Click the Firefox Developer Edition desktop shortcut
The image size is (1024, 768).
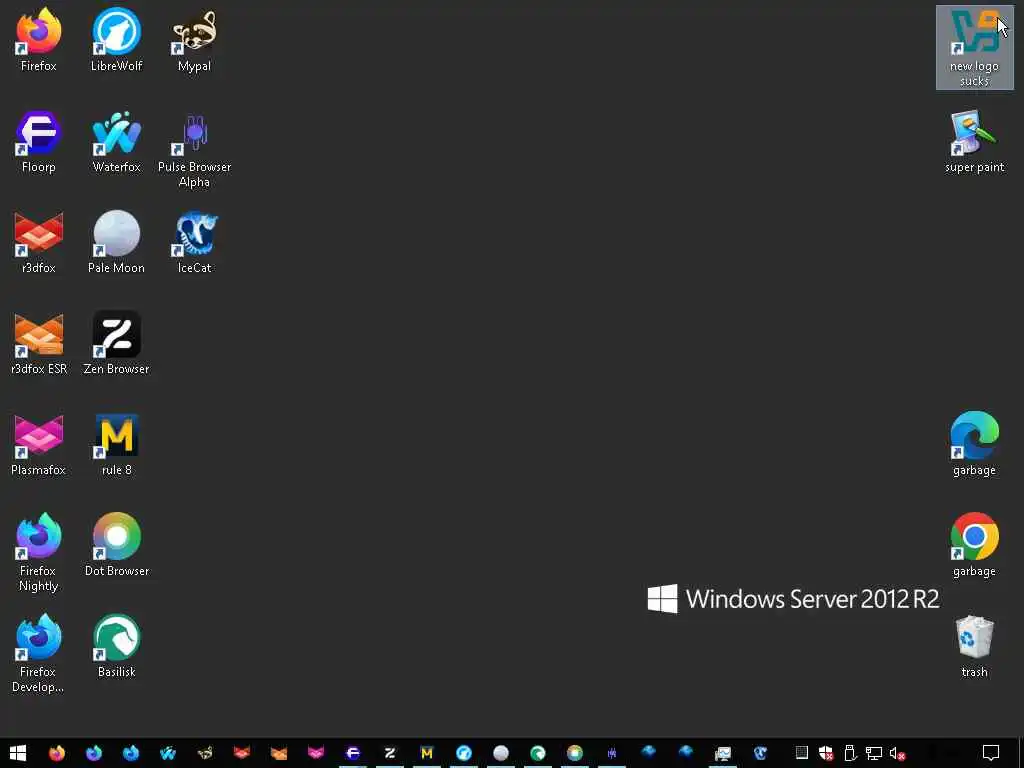point(39,653)
